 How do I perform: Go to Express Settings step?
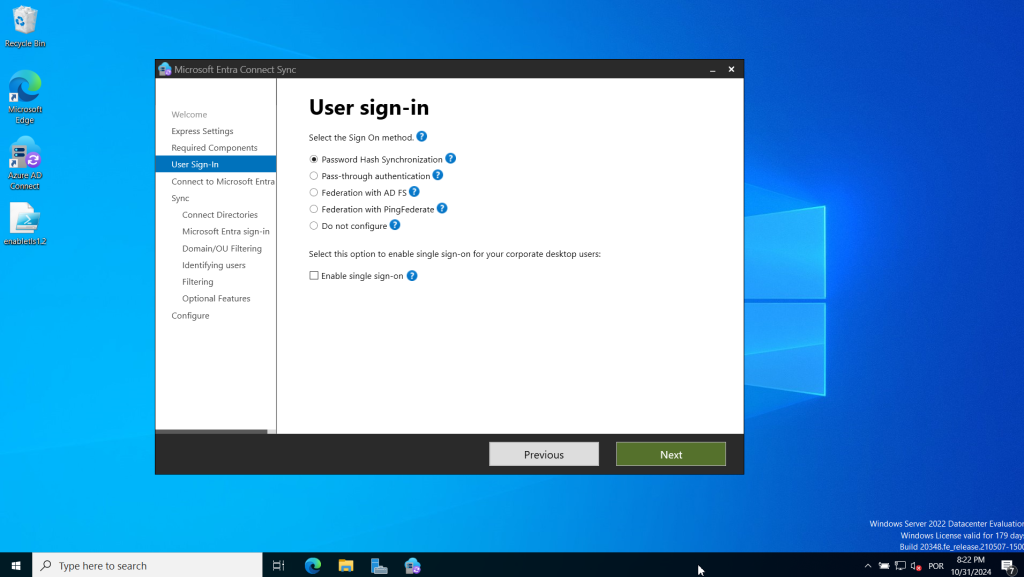click(202, 131)
